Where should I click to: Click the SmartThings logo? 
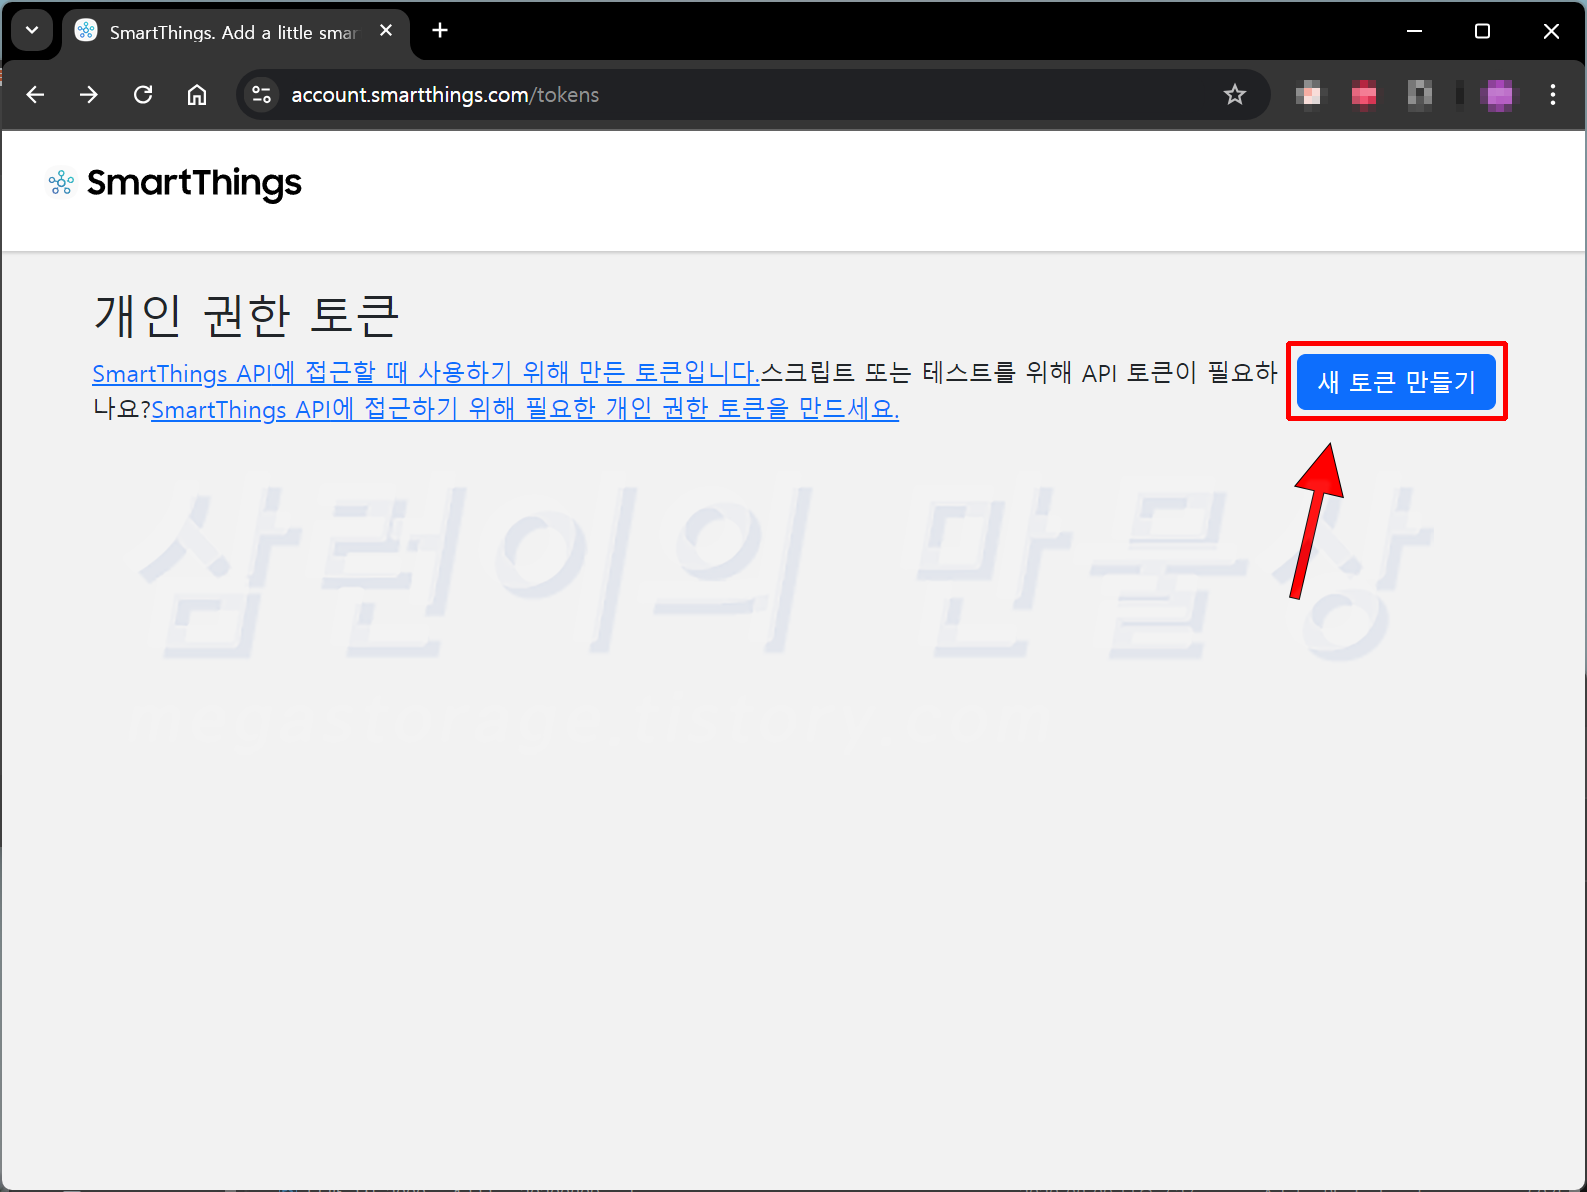tap(175, 183)
